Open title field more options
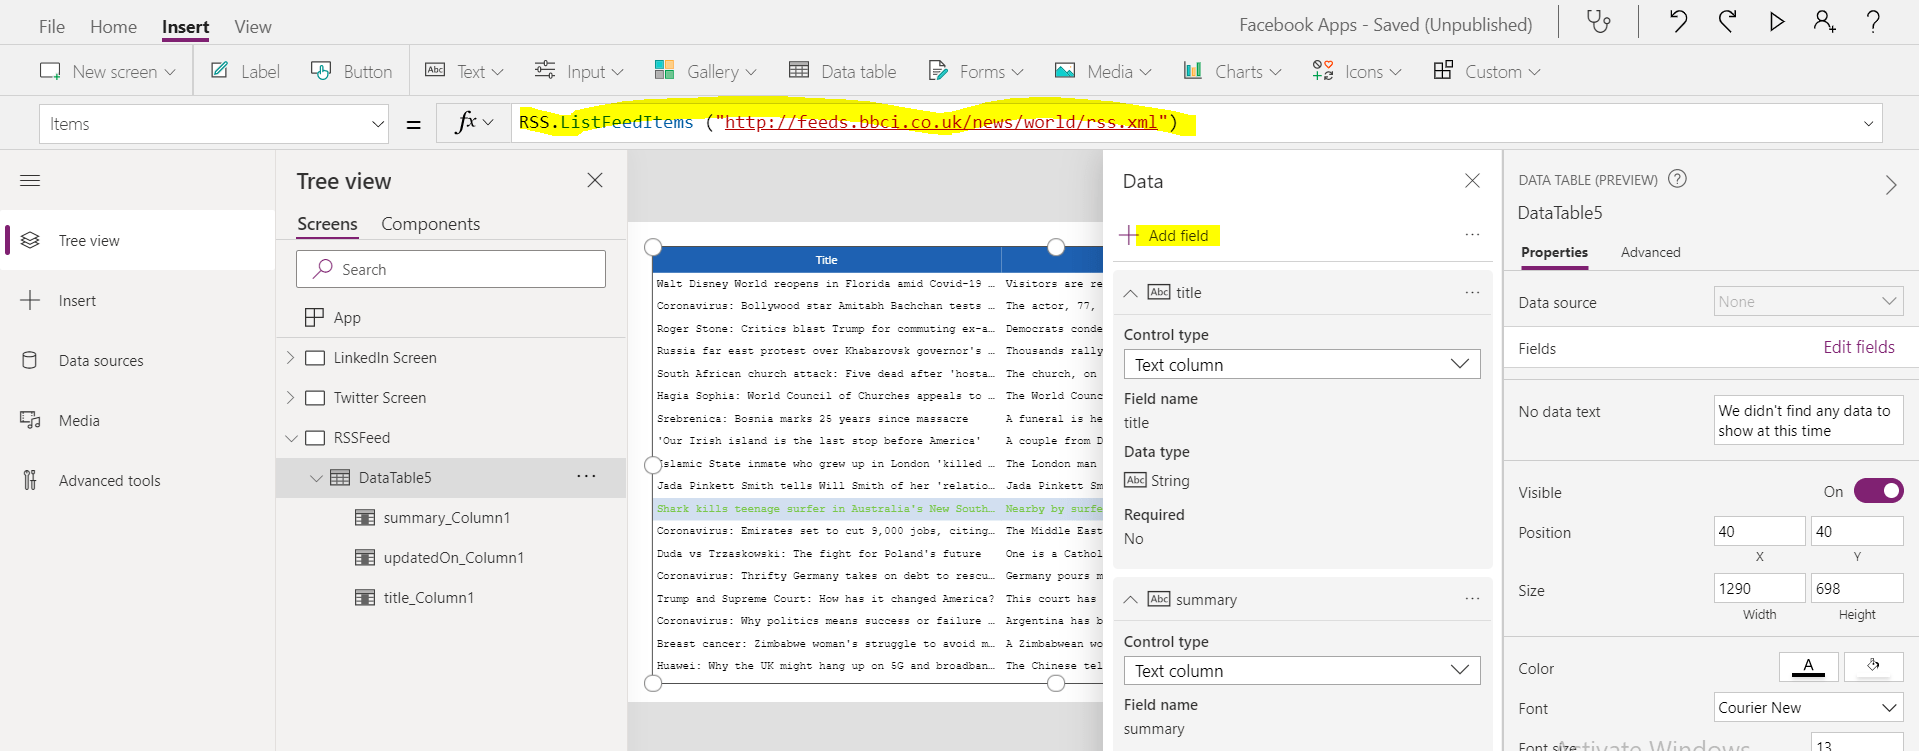Image resolution: width=1919 pixels, height=751 pixels. pos(1472,293)
